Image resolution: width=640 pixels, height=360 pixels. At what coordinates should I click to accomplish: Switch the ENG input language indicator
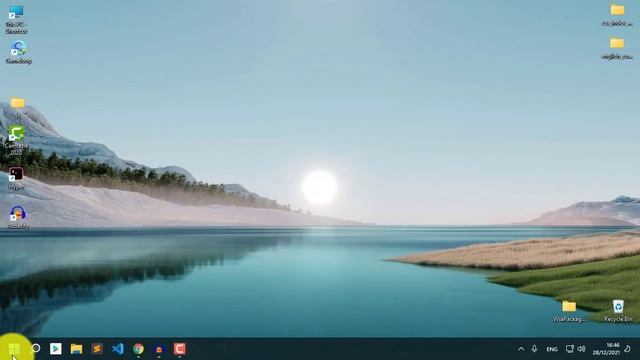(x=552, y=349)
